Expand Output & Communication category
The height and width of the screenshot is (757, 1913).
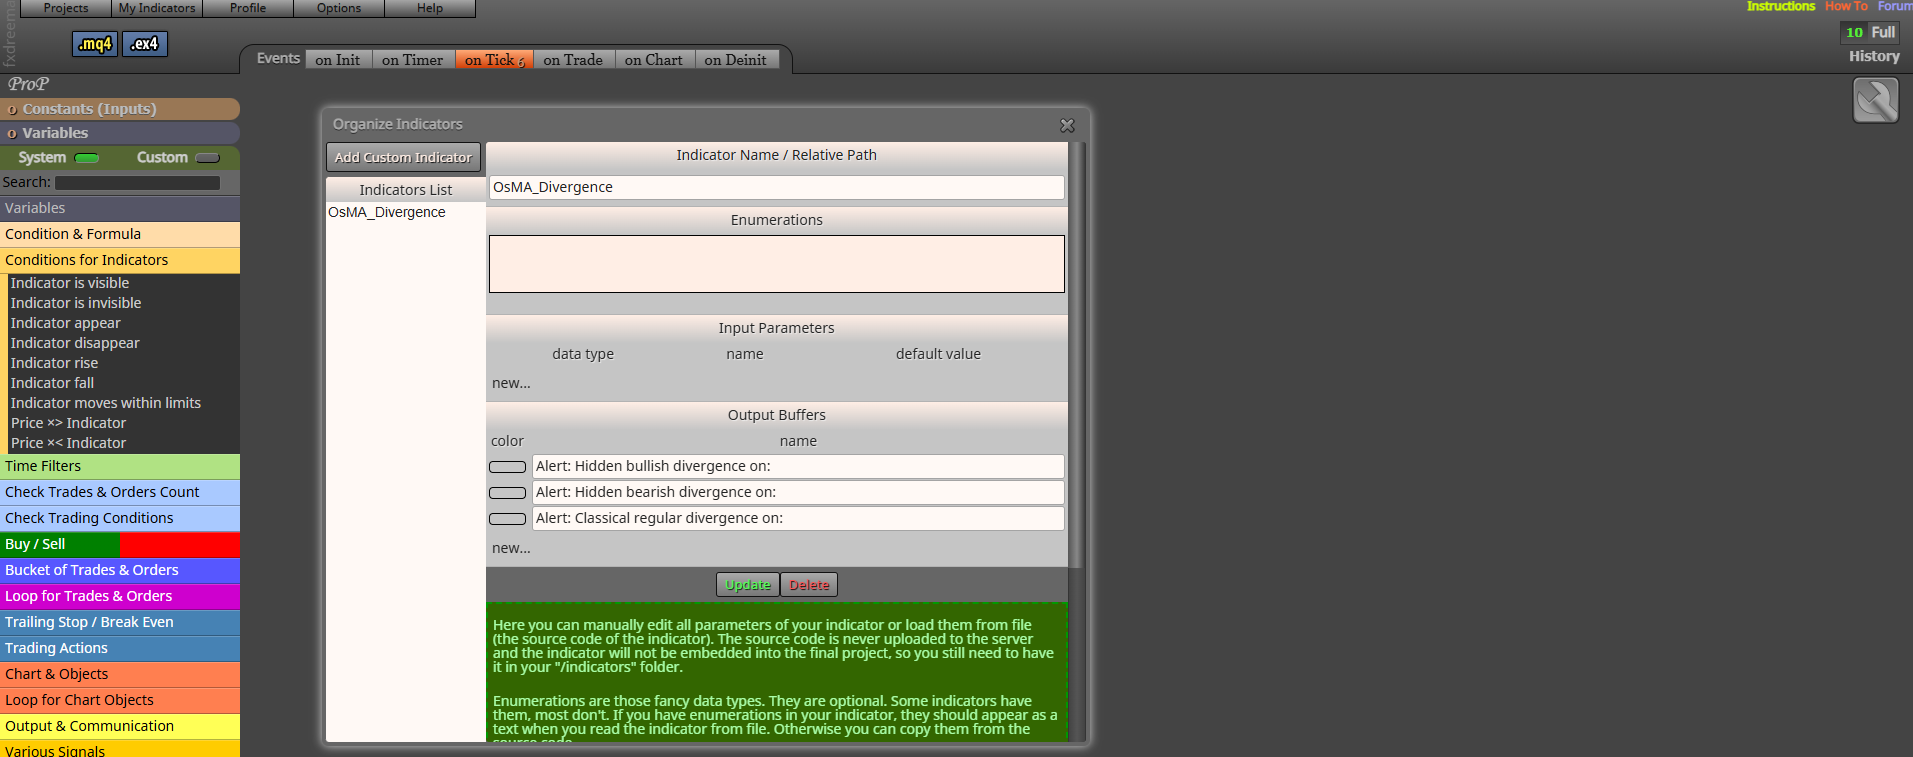[120, 726]
